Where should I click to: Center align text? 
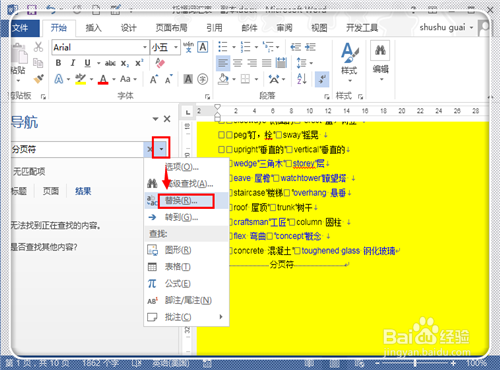coord(237,63)
